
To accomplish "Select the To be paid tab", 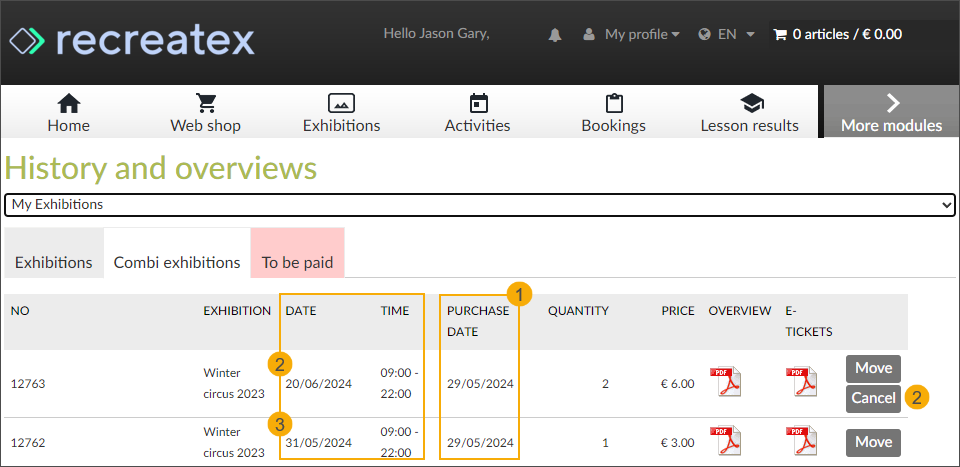I will (297, 262).
